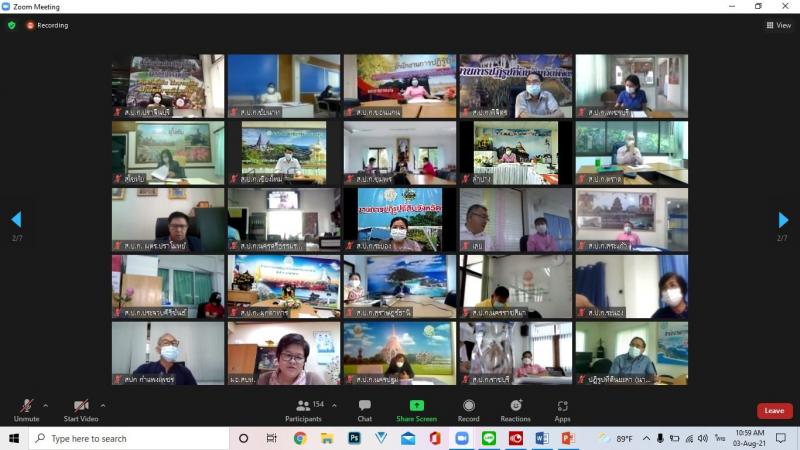
Task: Expand the caret next to Participants
Action: (x=334, y=406)
